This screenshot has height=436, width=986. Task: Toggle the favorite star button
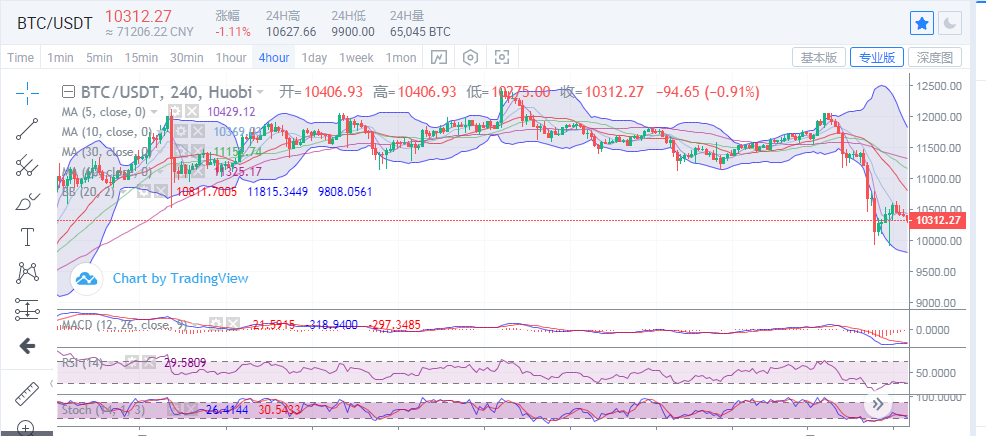coord(921,22)
